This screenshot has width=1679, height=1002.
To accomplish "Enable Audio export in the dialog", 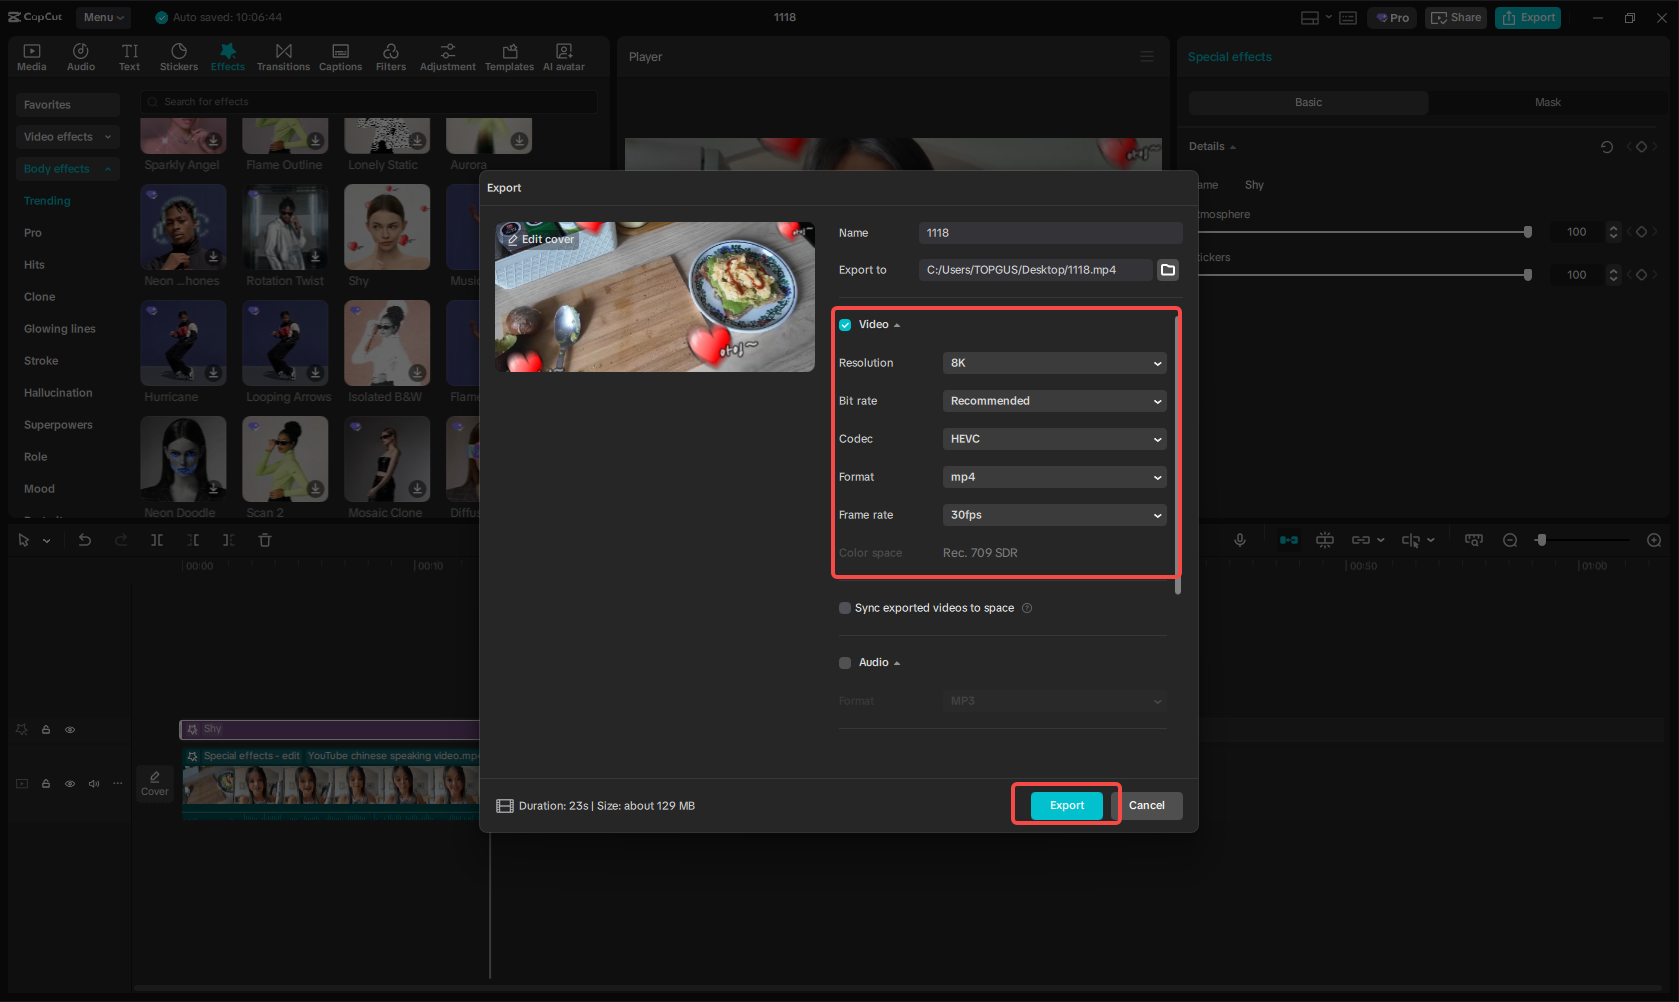I will (x=845, y=662).
